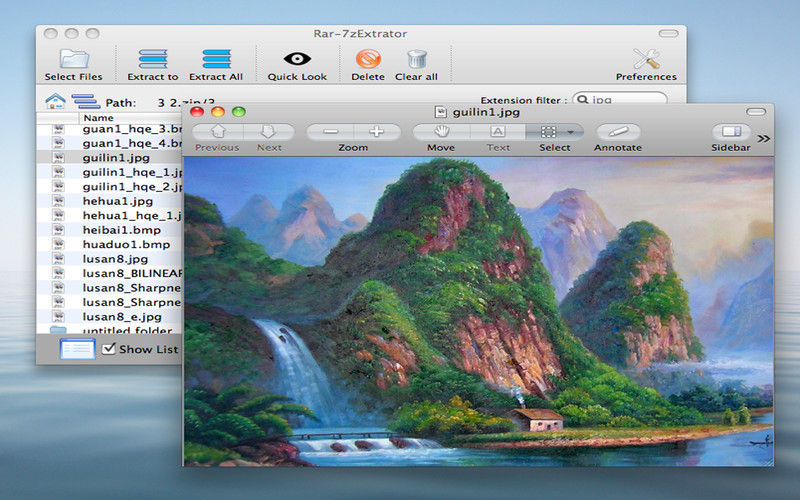The width and height of the screenshot is (800, 500).
Task: Click the Next arrow in preview window
Action: coord(268,132)
